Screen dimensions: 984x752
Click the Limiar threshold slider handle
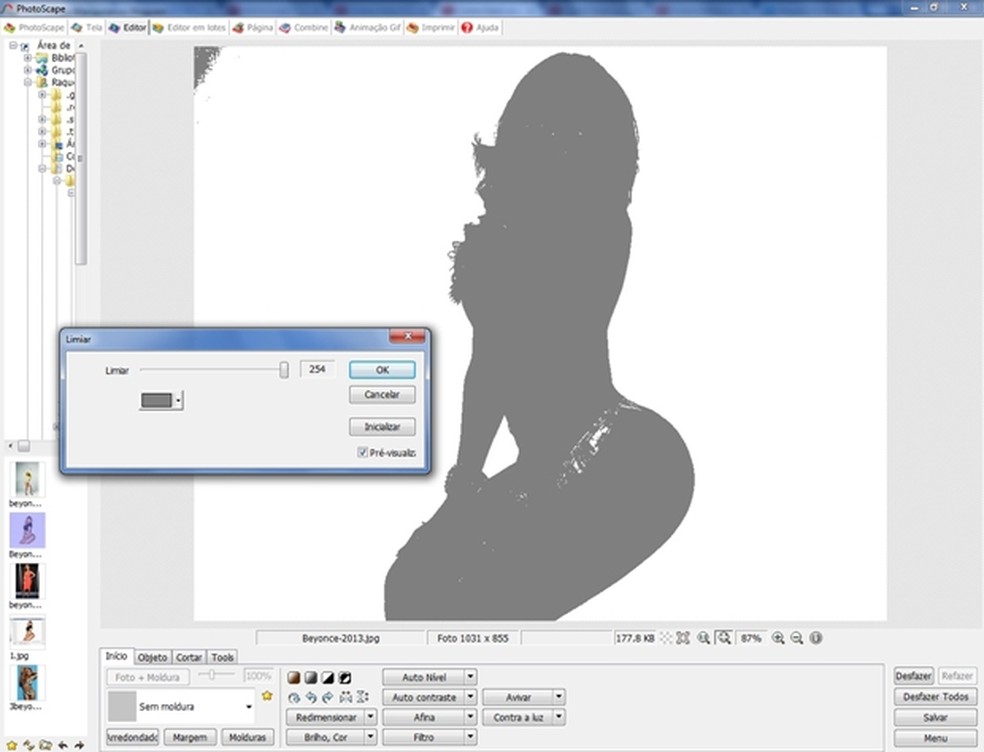pos(284,370)
